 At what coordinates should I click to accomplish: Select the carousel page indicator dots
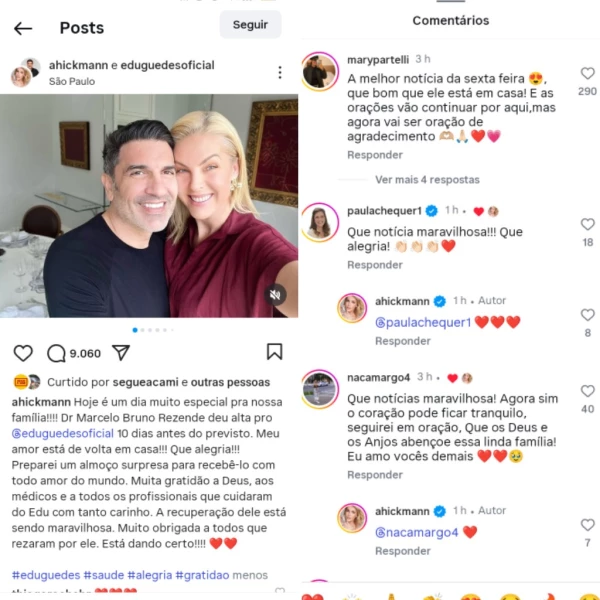coord(153,330)
